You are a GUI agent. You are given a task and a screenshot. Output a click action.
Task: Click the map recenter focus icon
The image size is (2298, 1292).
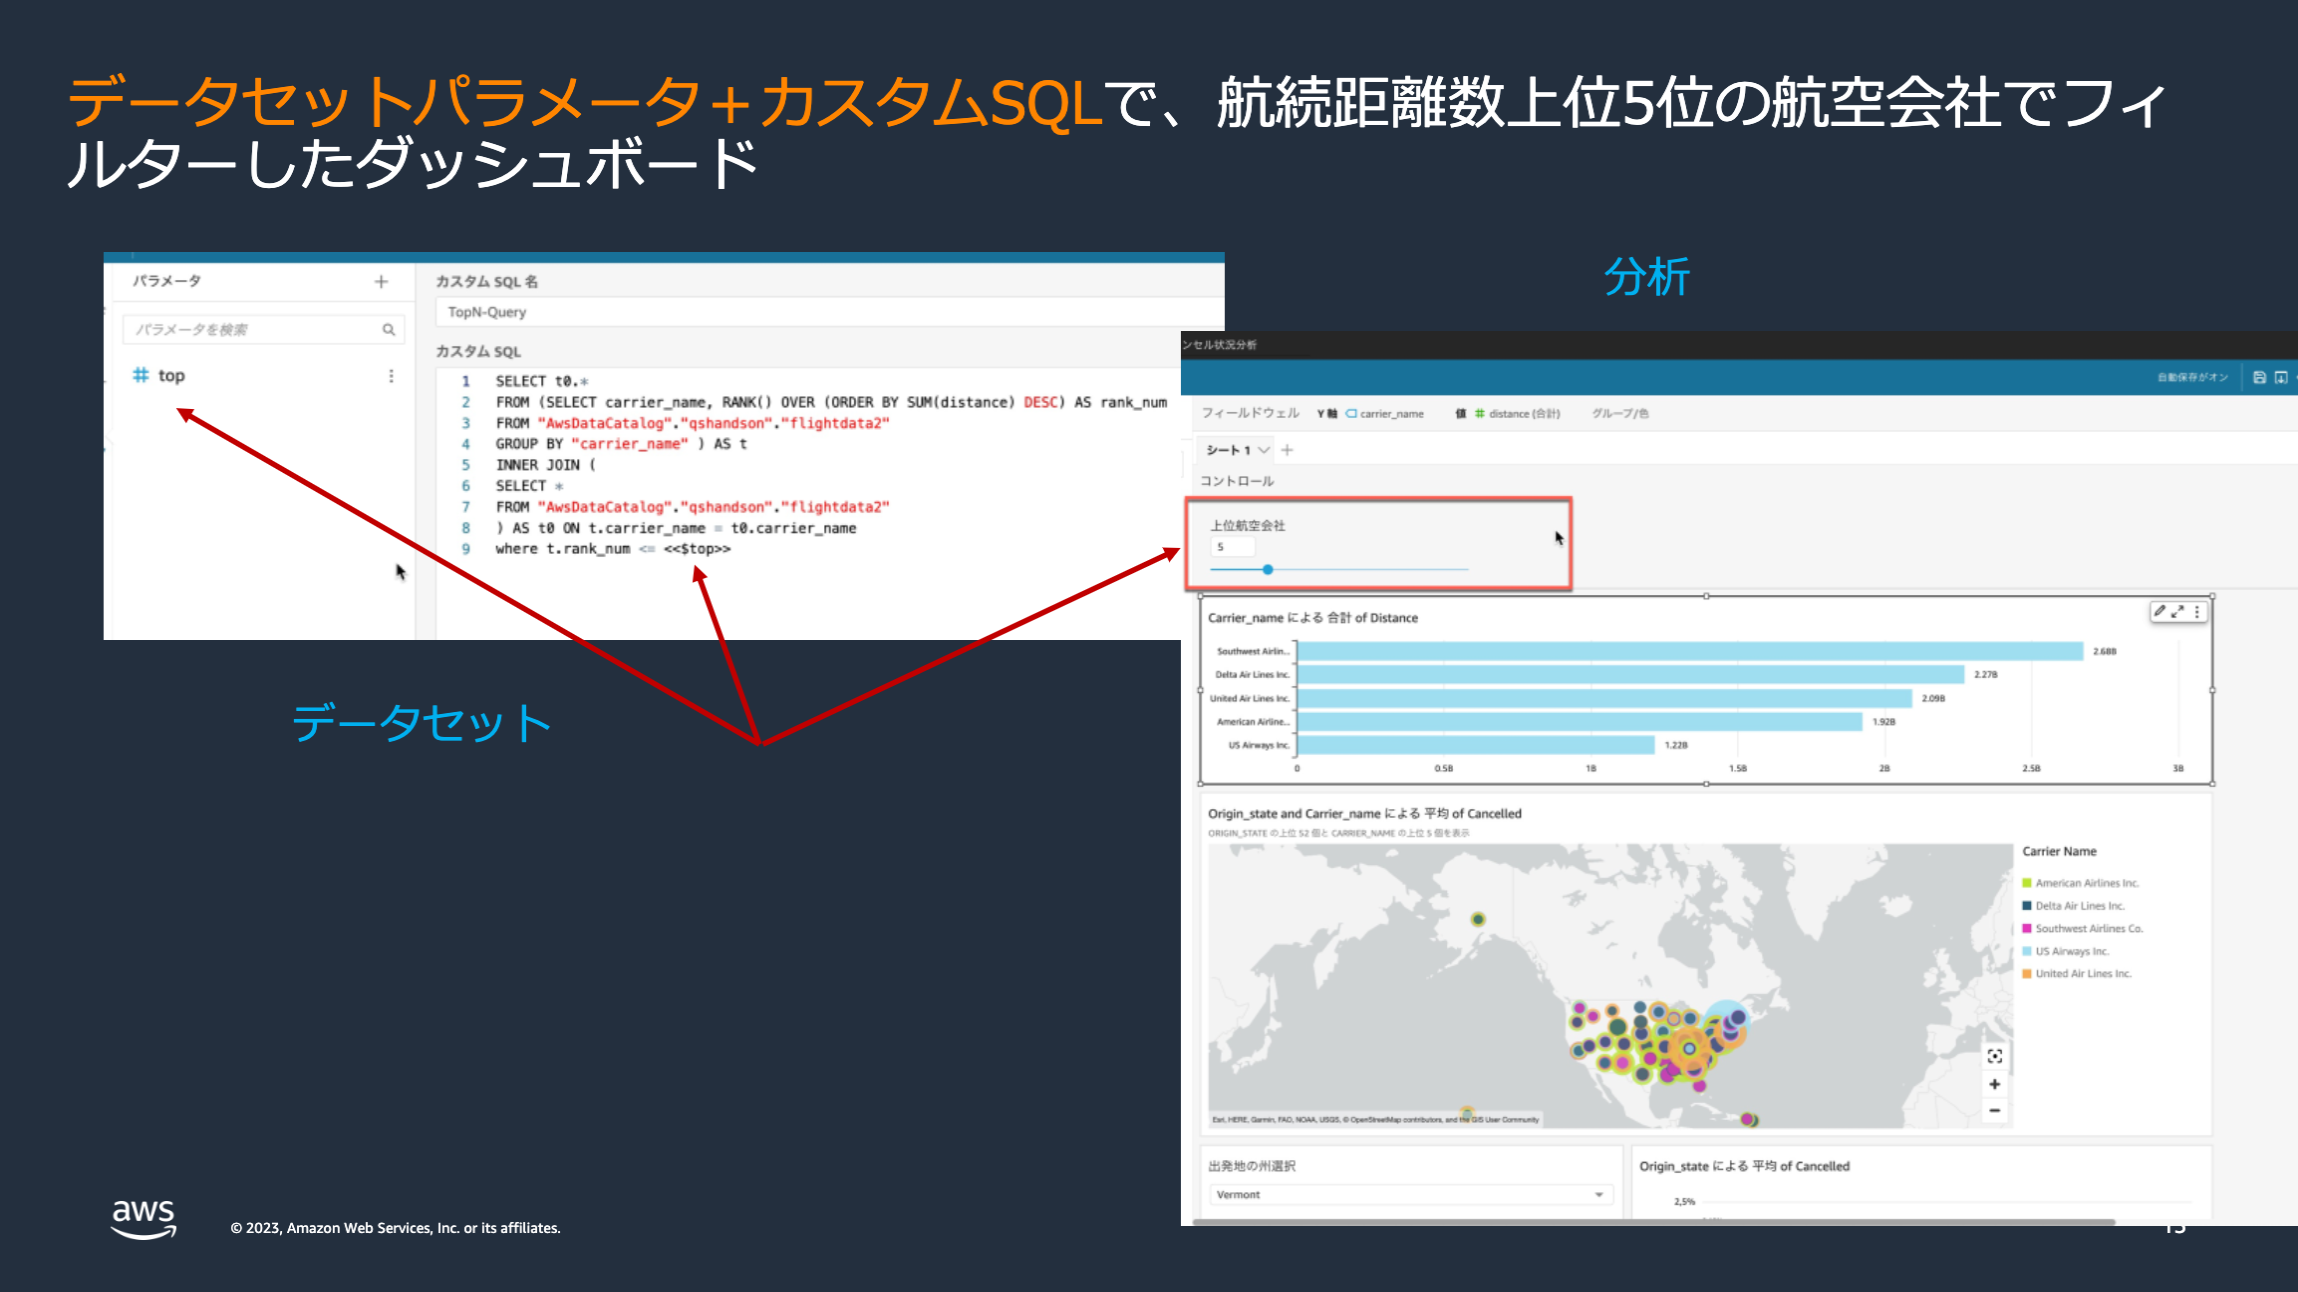1994,1056
